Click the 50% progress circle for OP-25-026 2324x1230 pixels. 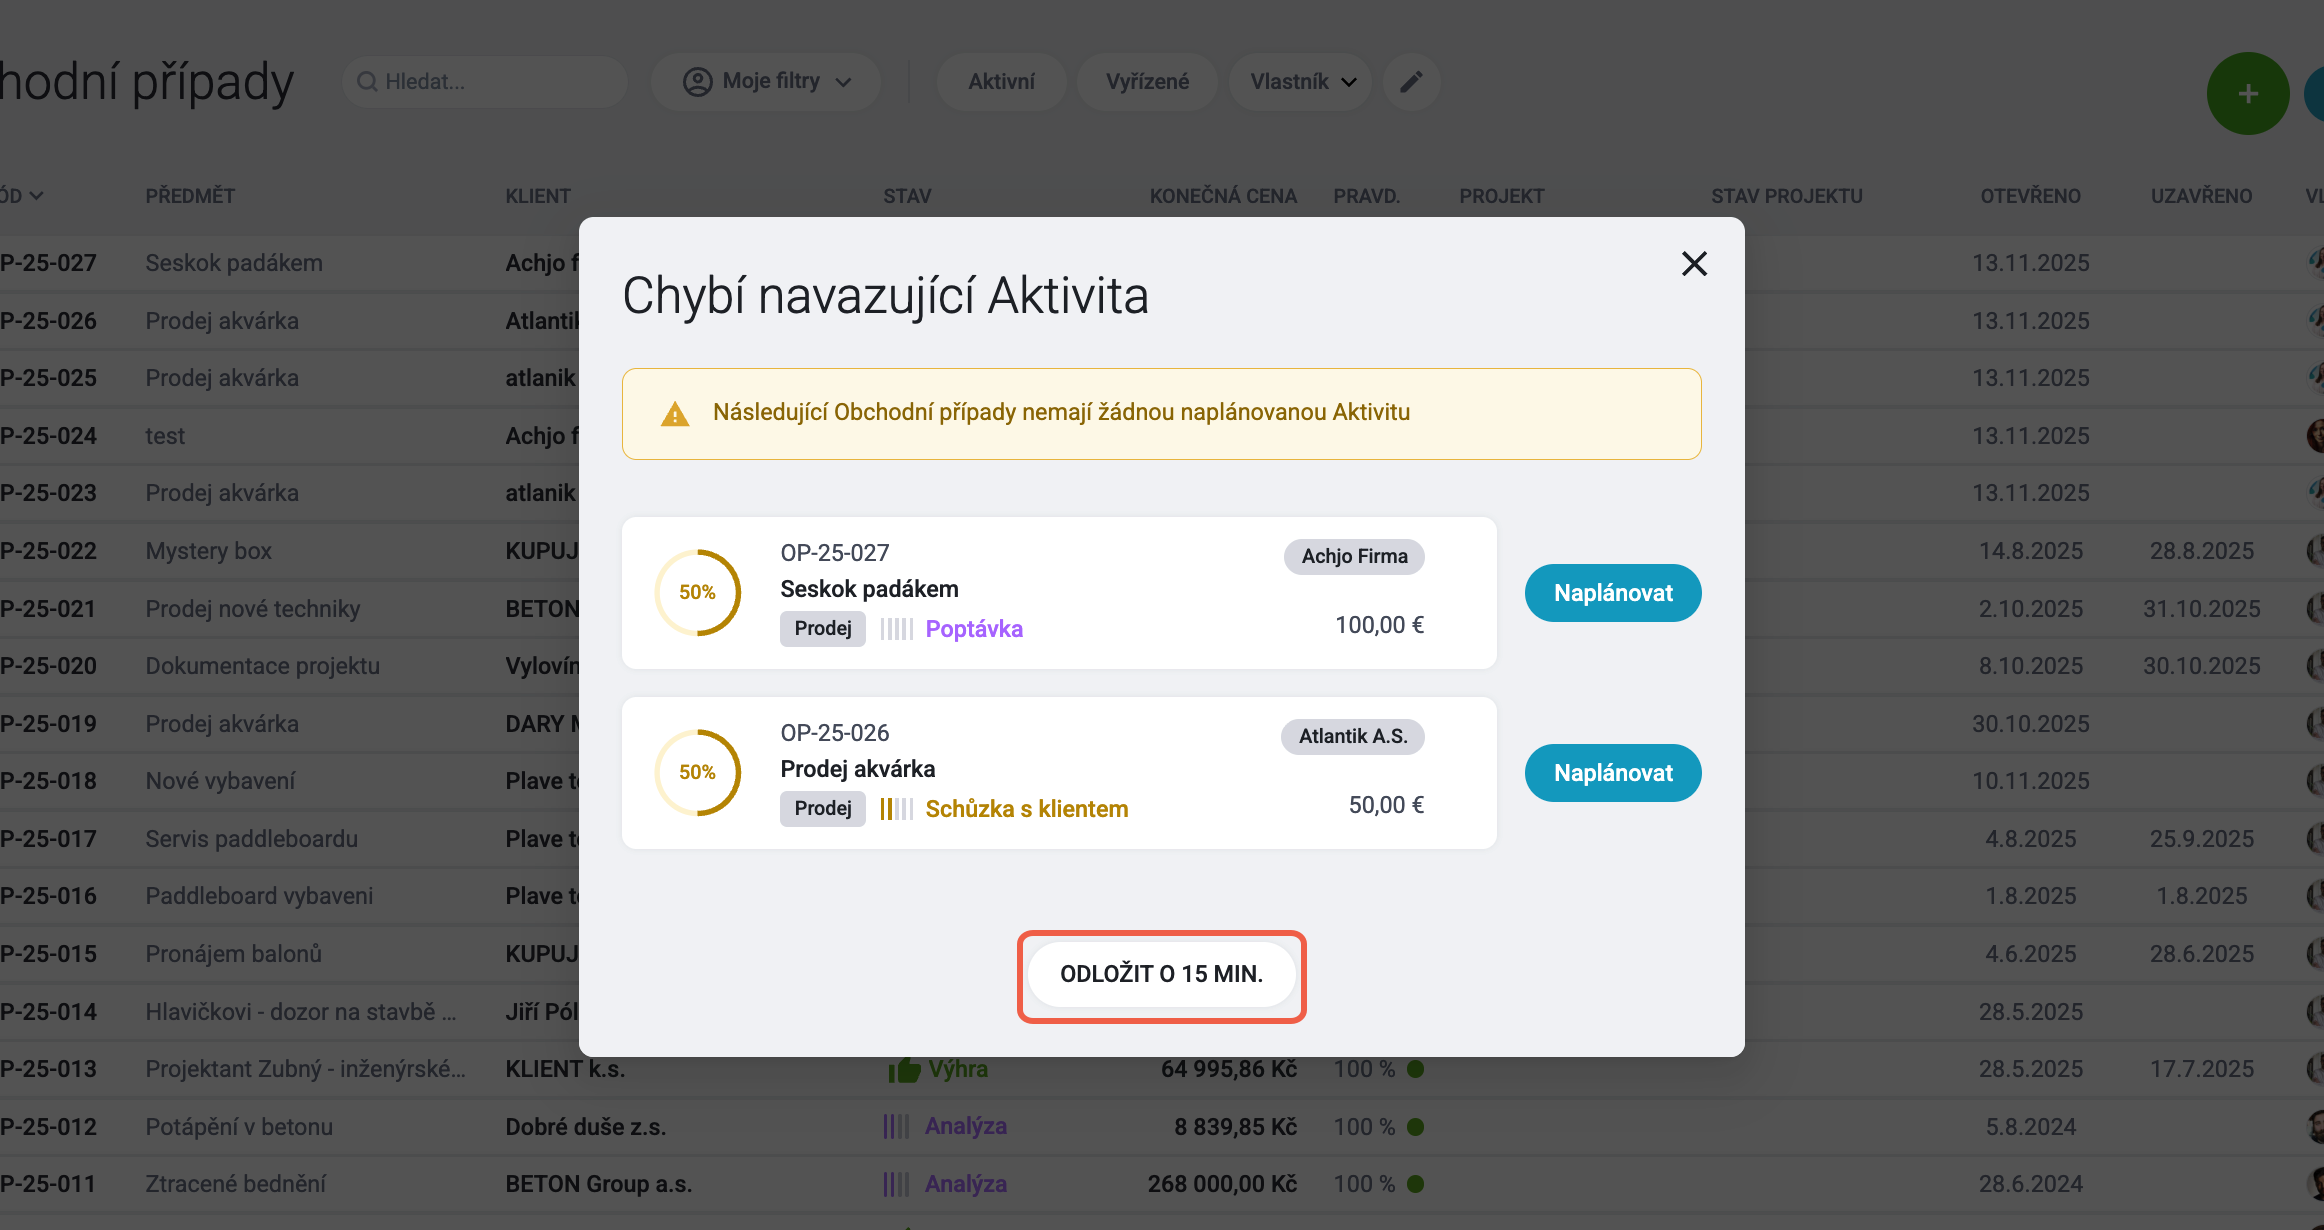(x=697, y=772)
